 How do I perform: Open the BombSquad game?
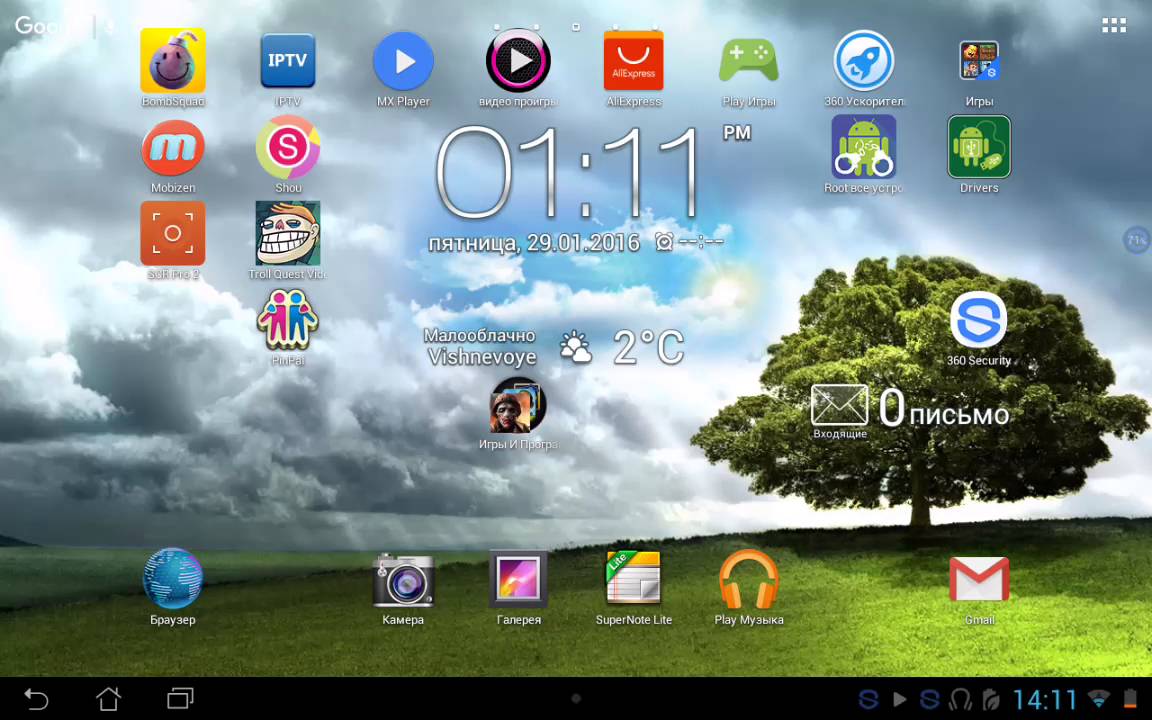173,60
